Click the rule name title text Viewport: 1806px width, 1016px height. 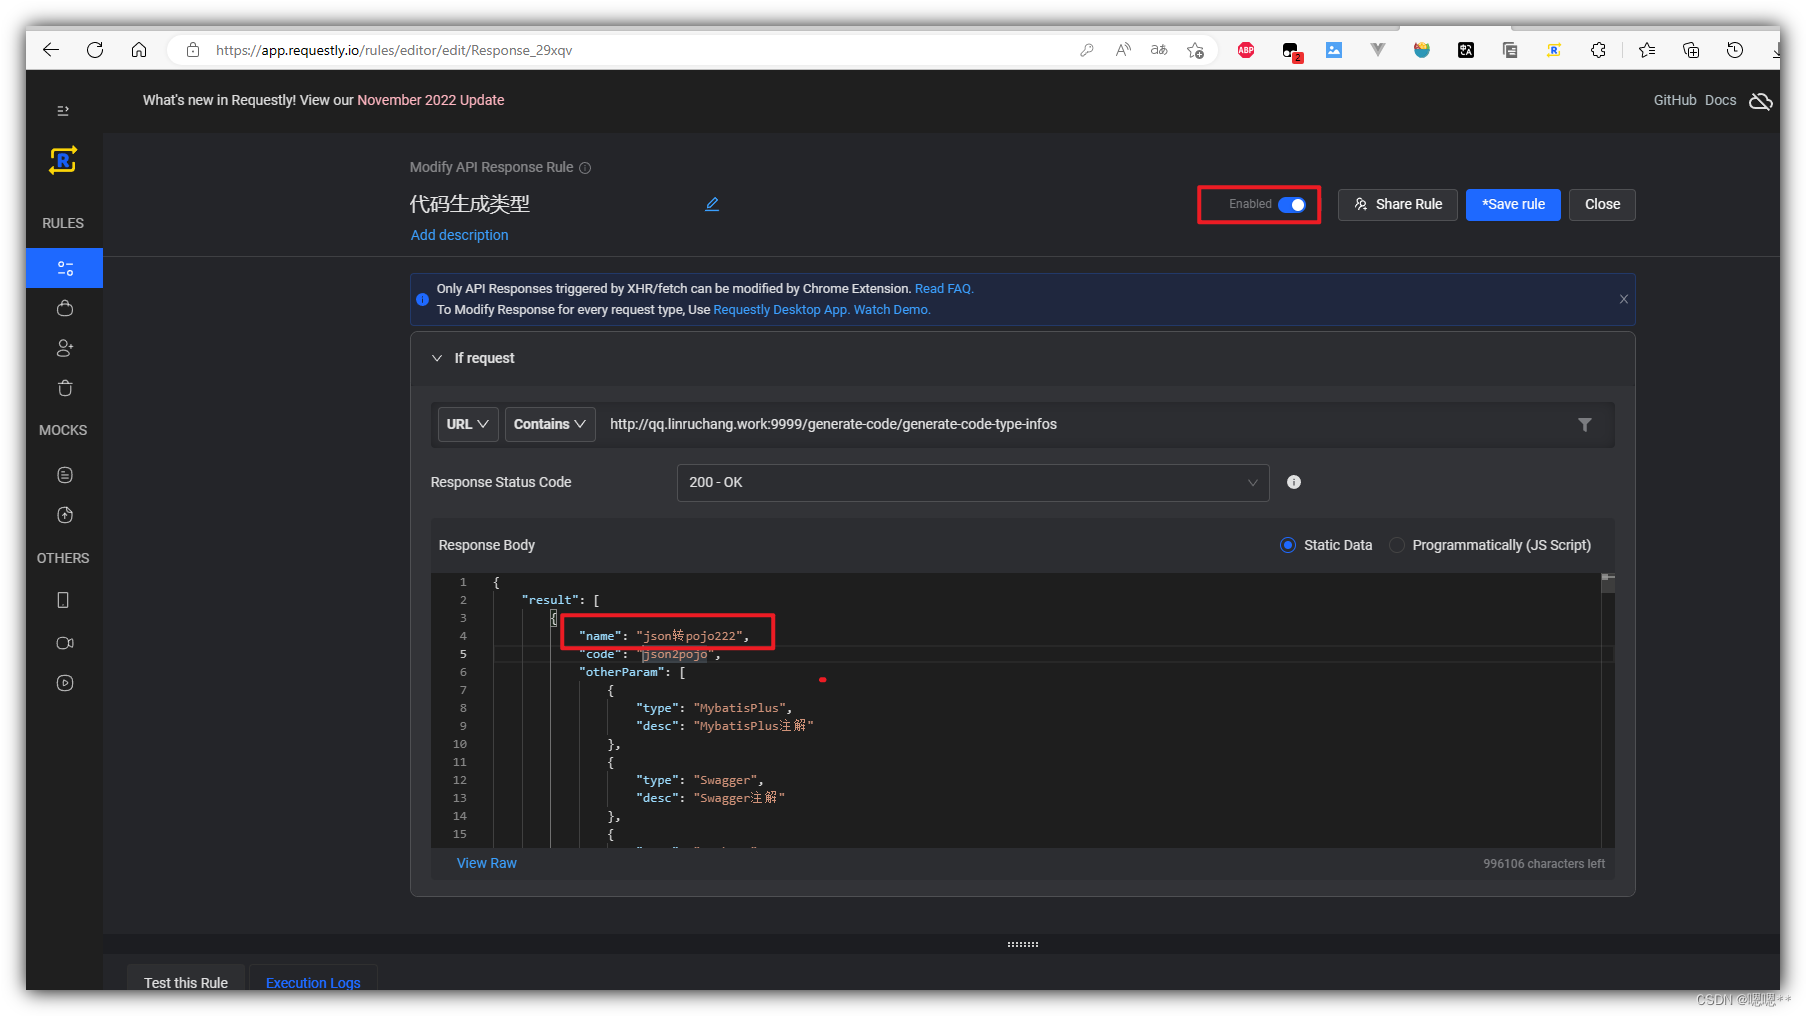pyautogui.click(x=470, y=204)
